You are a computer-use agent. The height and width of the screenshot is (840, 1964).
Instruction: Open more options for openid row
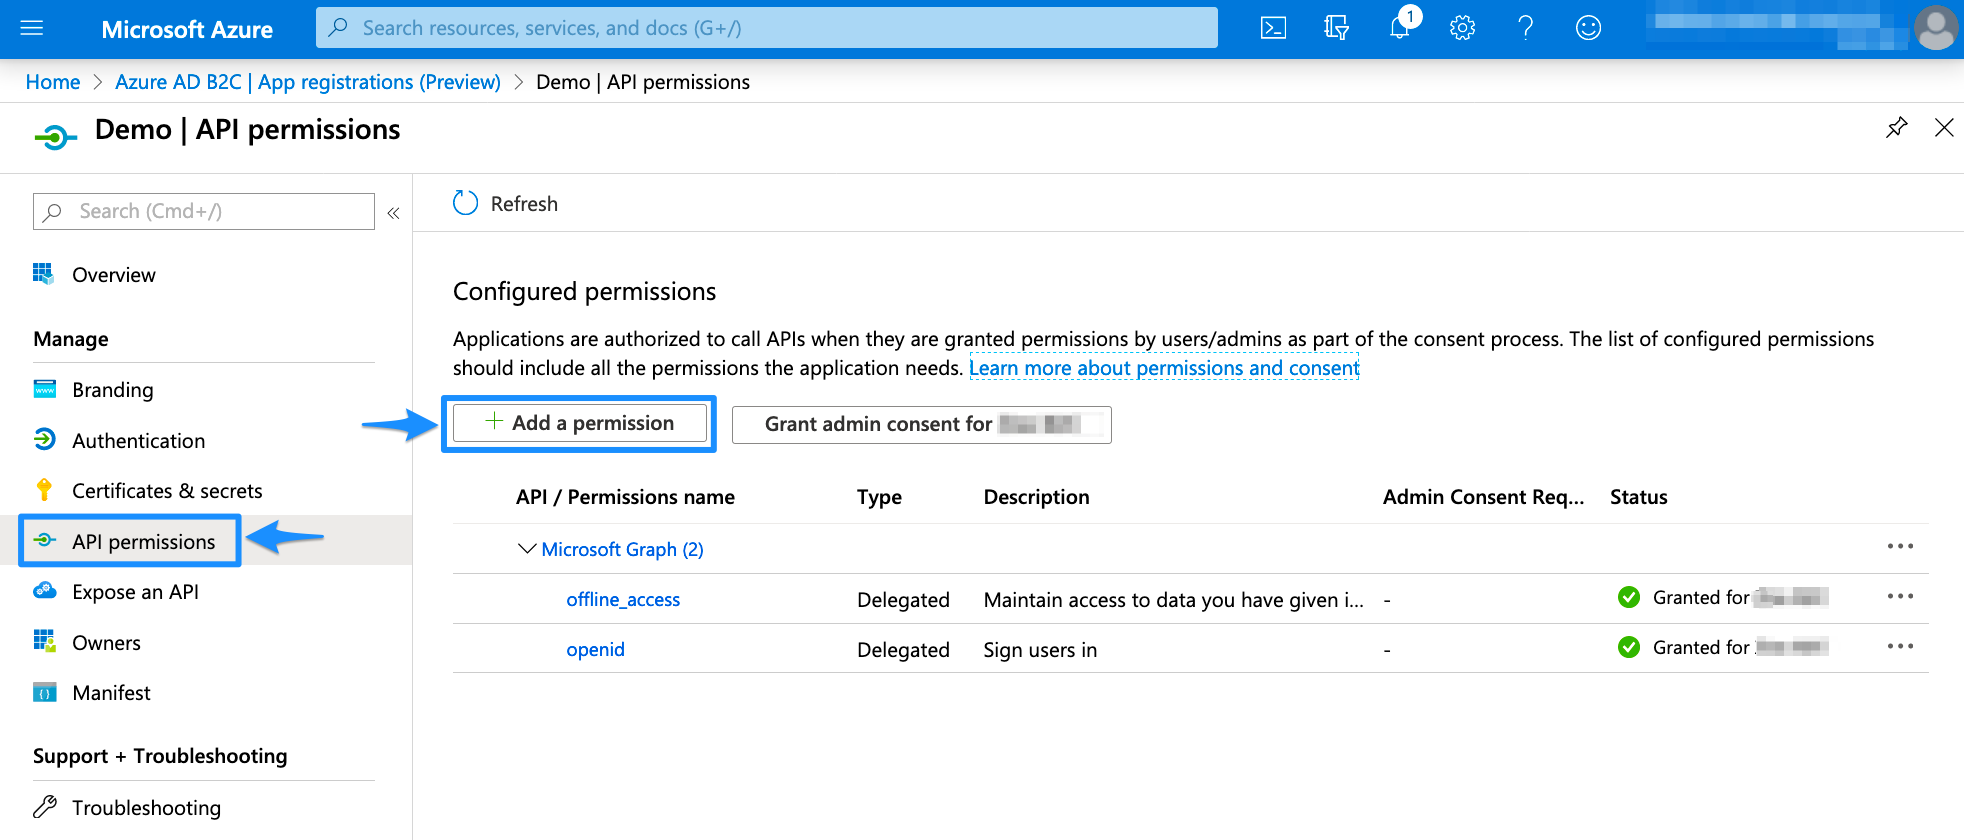1900,646
